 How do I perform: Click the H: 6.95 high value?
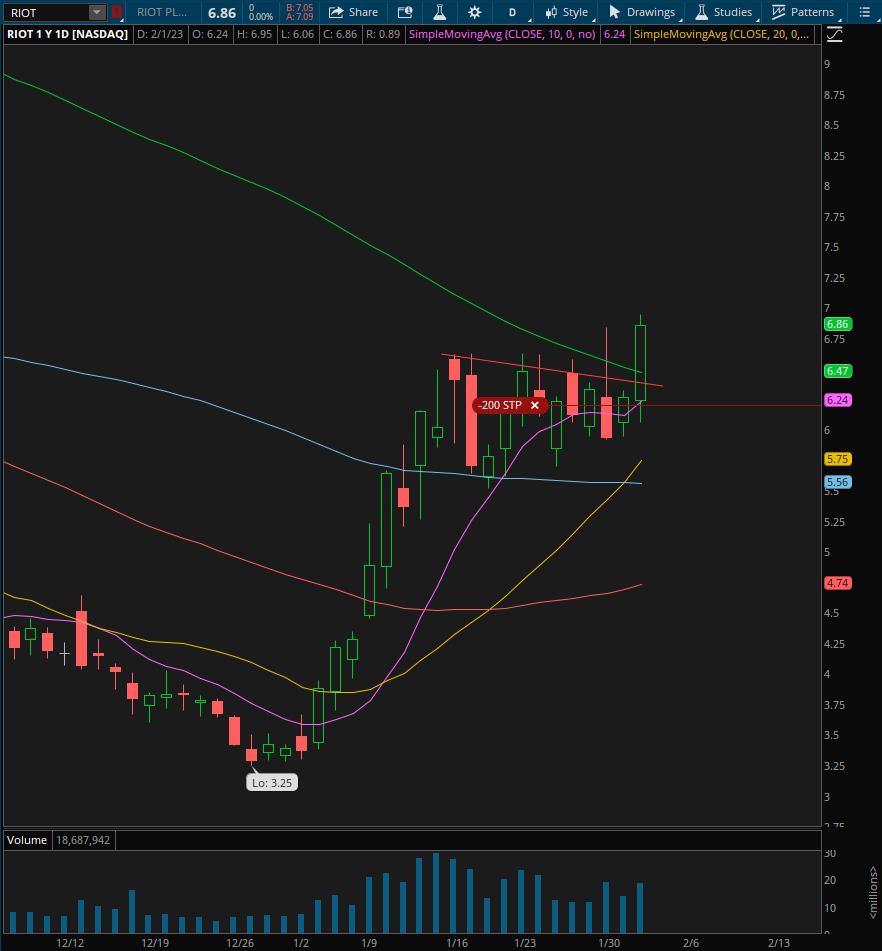(255, 35)
